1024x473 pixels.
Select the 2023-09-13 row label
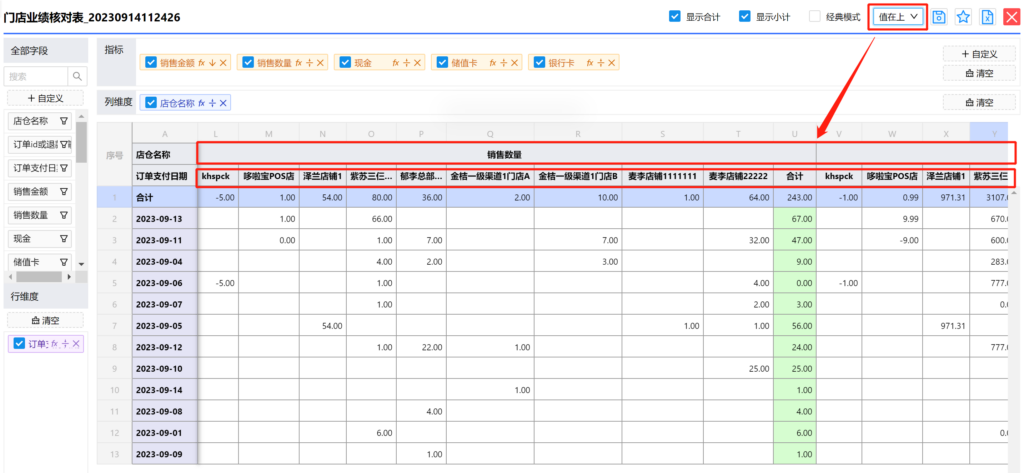tap(165, 219)
